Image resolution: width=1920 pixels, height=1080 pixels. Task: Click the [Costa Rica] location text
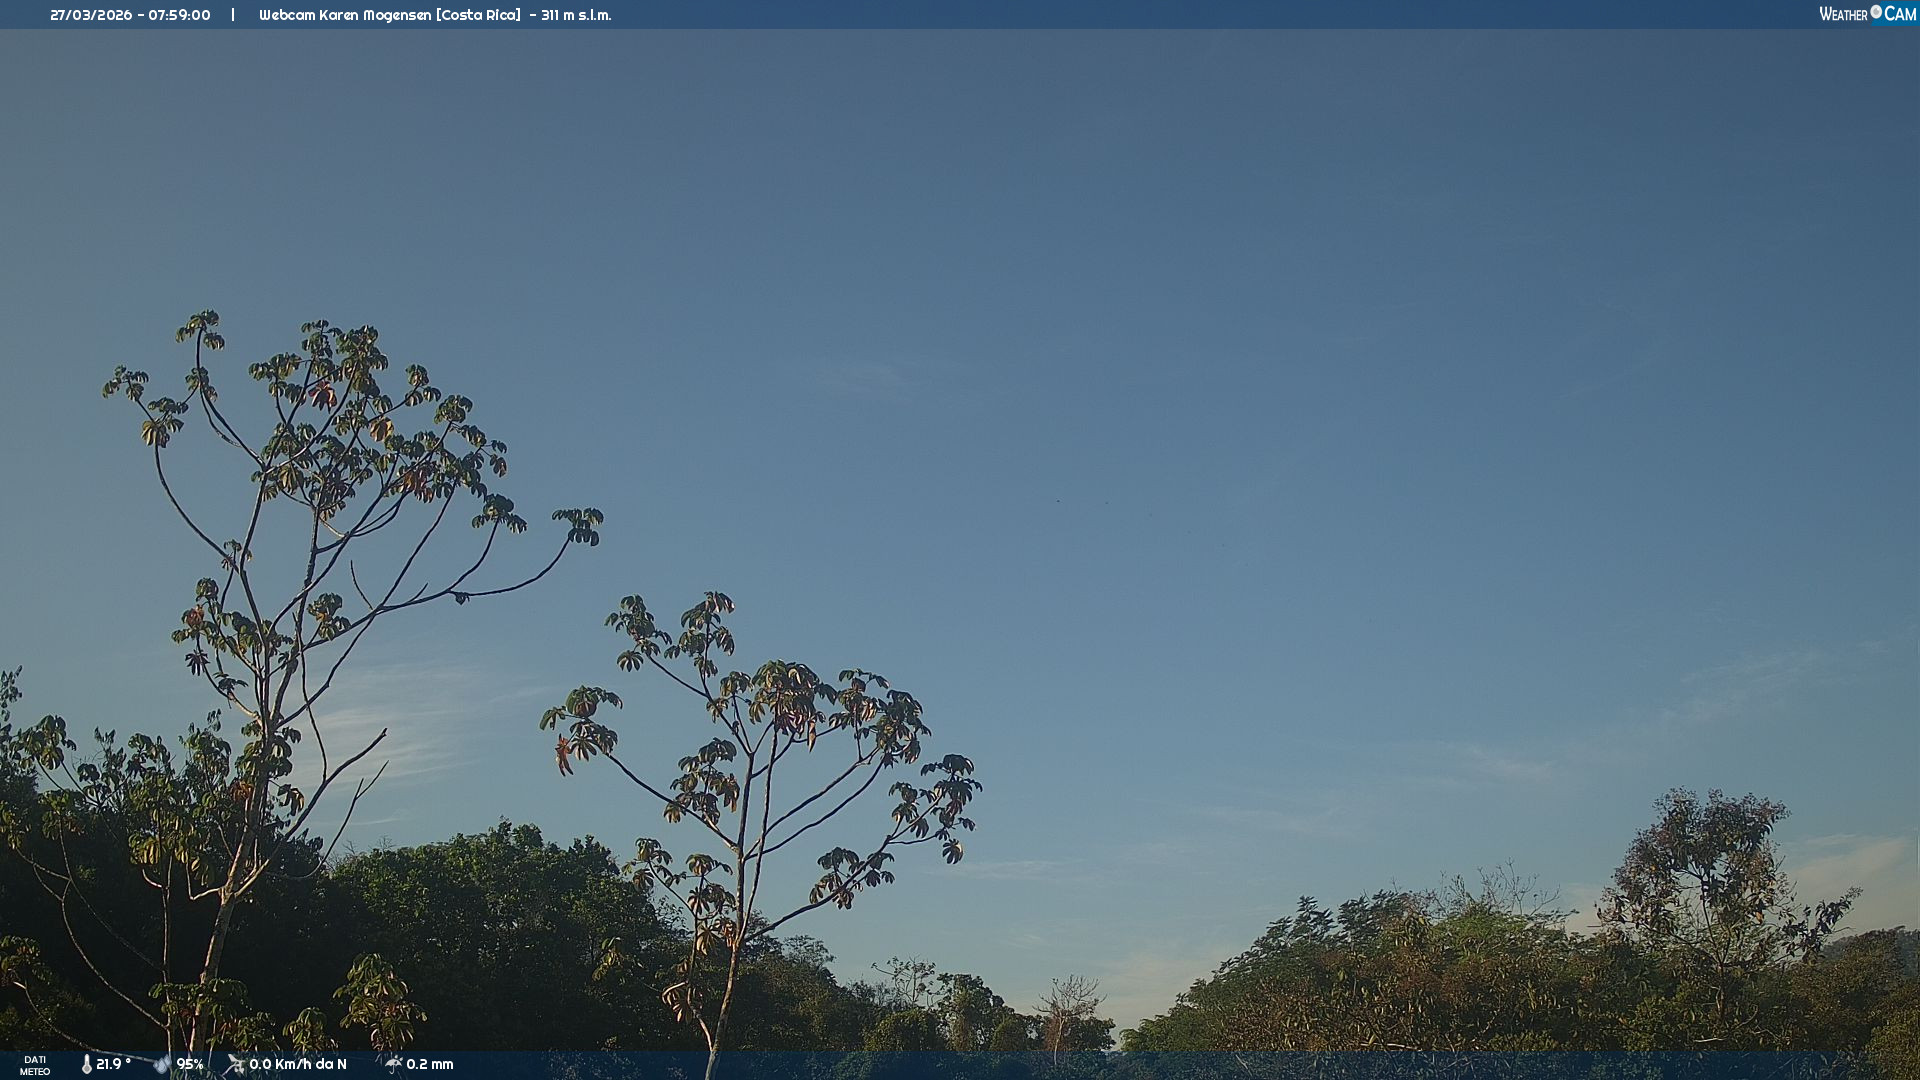point(478,15)
